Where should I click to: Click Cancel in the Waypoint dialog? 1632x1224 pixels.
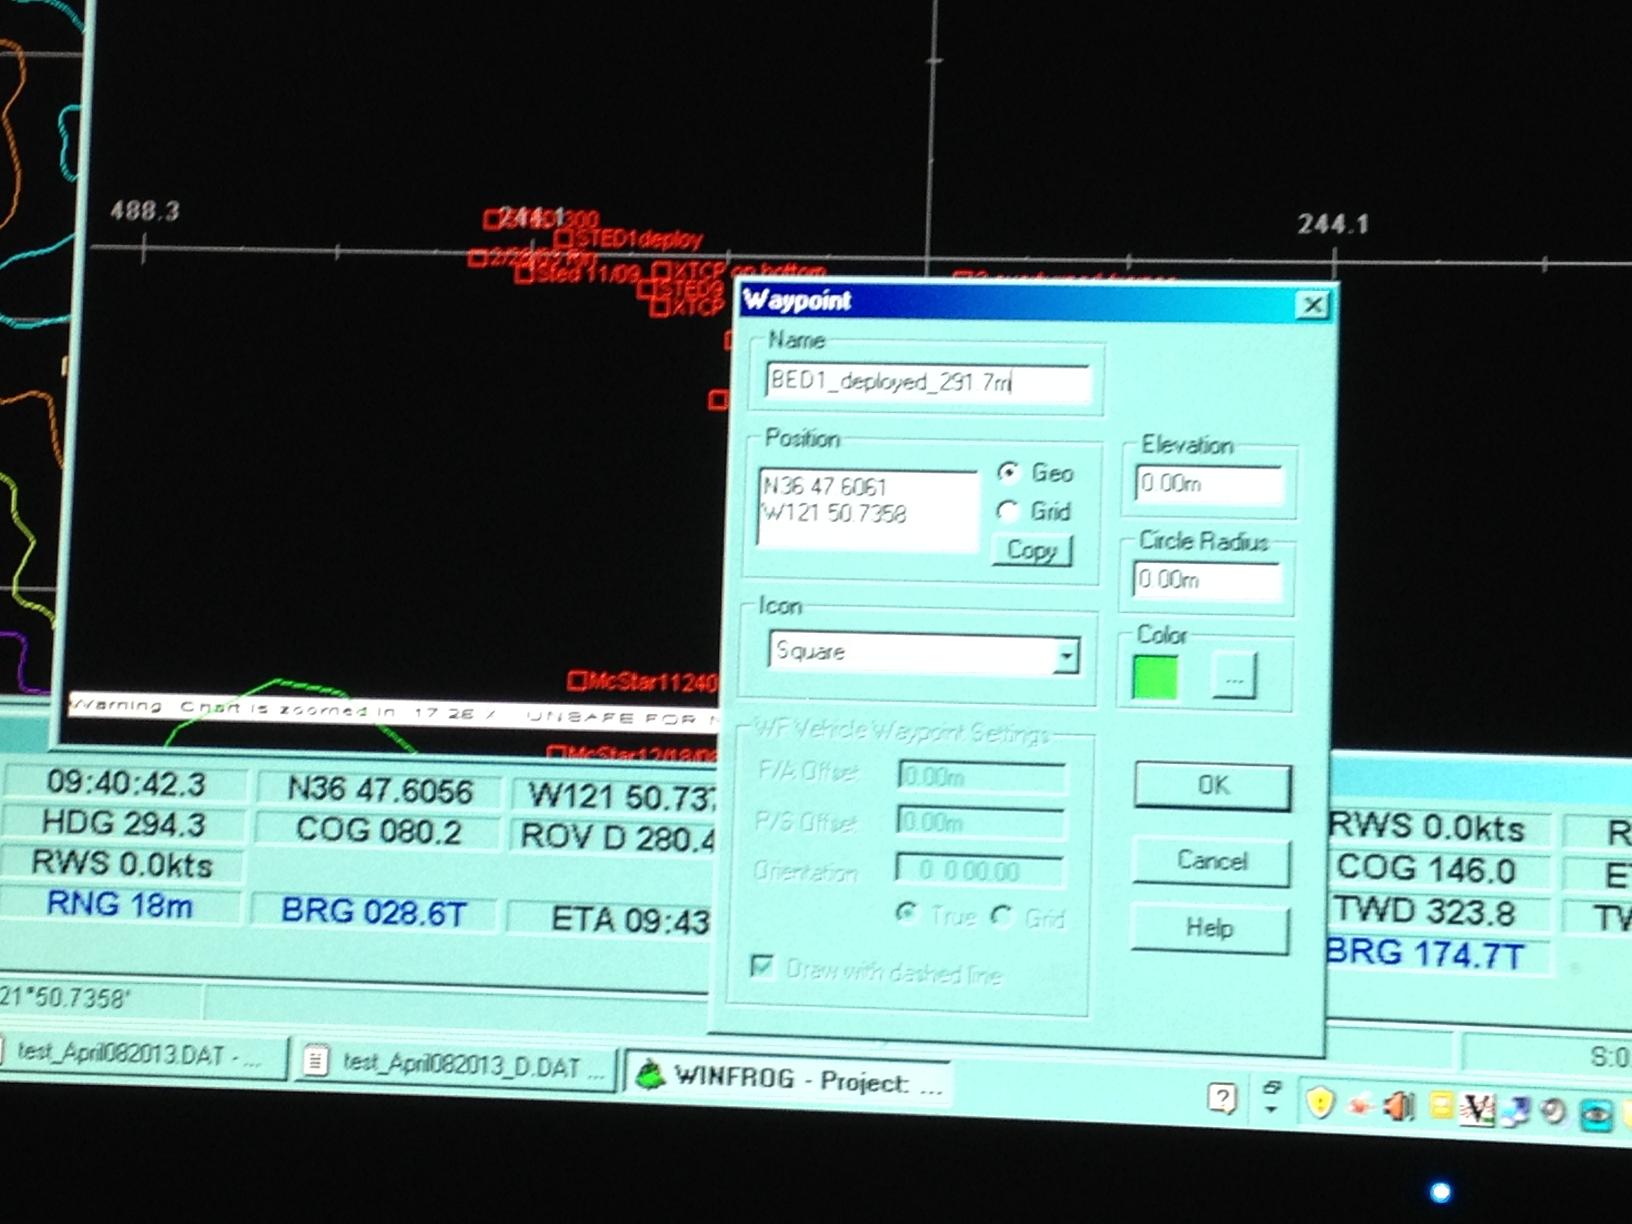coord(1211,861)
